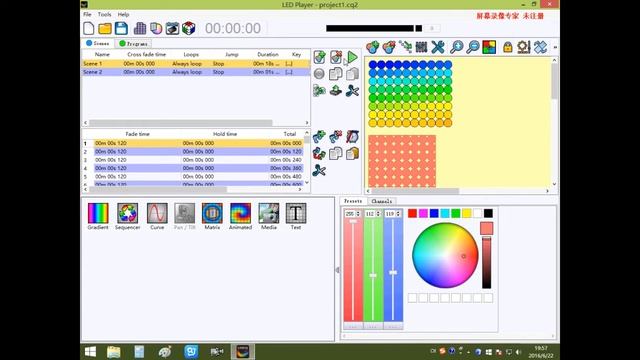Zoom out of the fixture layout
The image size is (640, 360).
pyautogui.click(x=473, y=47)
